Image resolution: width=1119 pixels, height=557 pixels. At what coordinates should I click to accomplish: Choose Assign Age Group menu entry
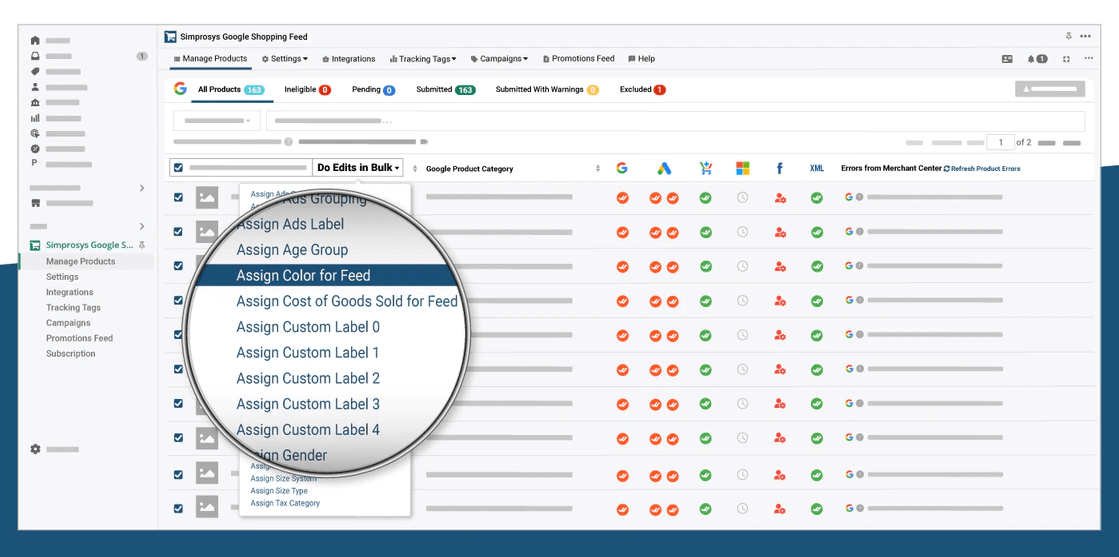[x=292, y=250]
